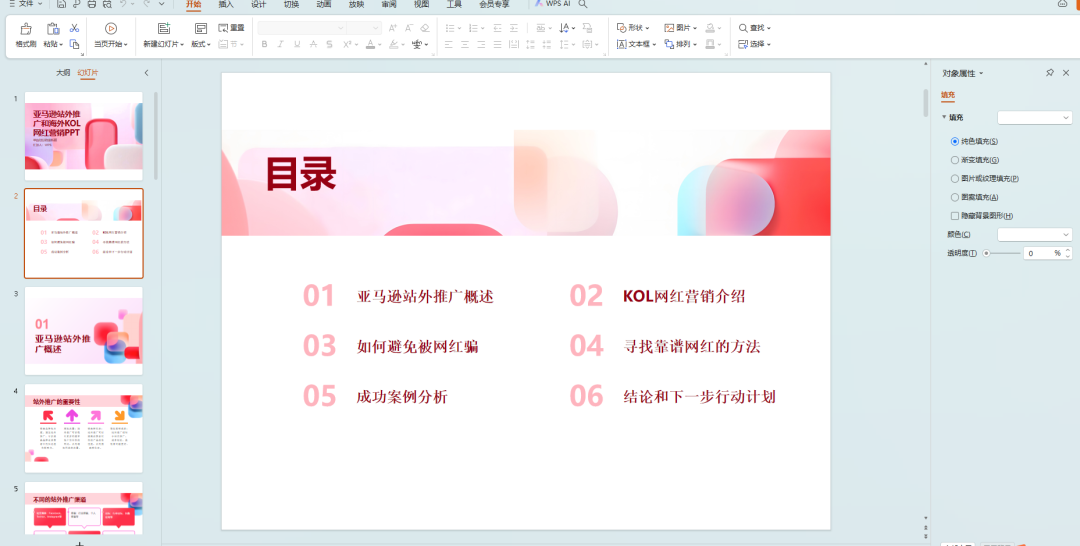Click the Print icon in quick access bar
1080x546 pixels.
coord(92,4)
